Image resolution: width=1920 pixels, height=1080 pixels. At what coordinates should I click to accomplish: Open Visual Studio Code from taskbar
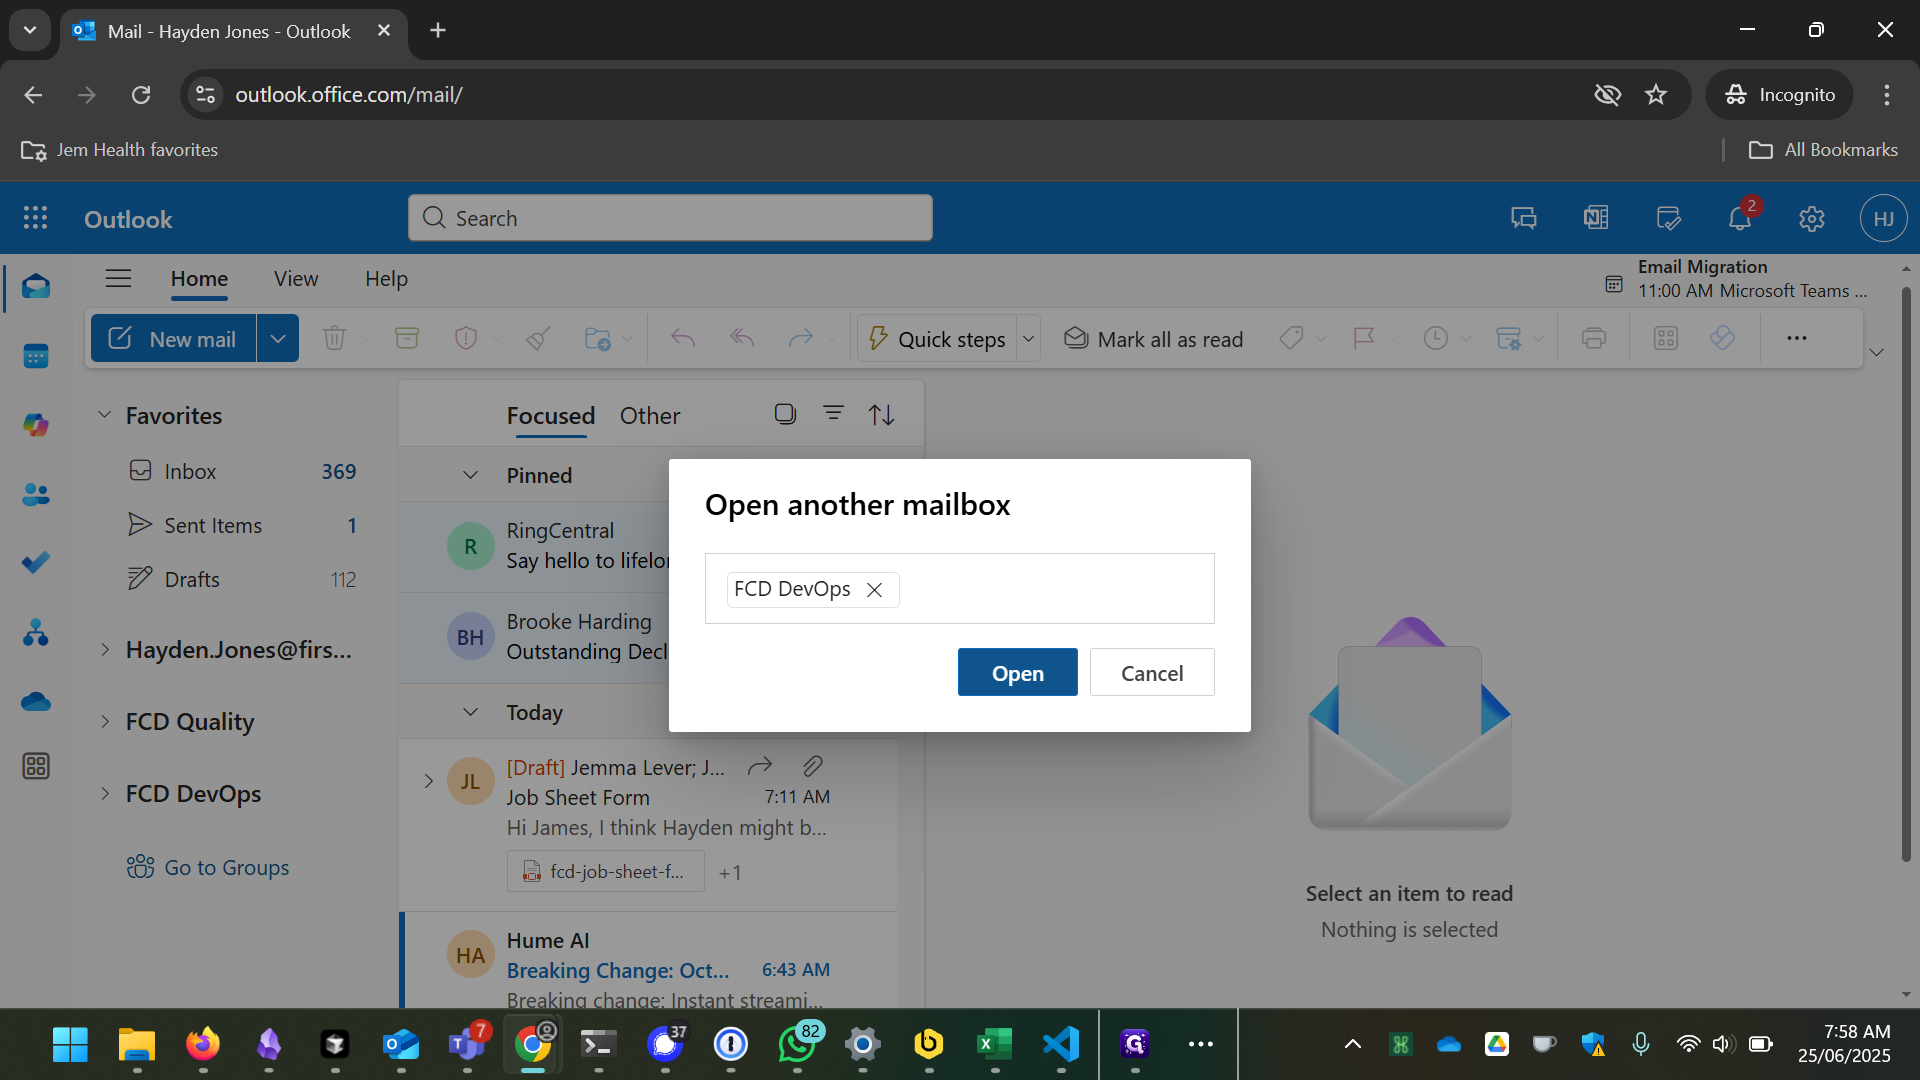(1061, 1044)
